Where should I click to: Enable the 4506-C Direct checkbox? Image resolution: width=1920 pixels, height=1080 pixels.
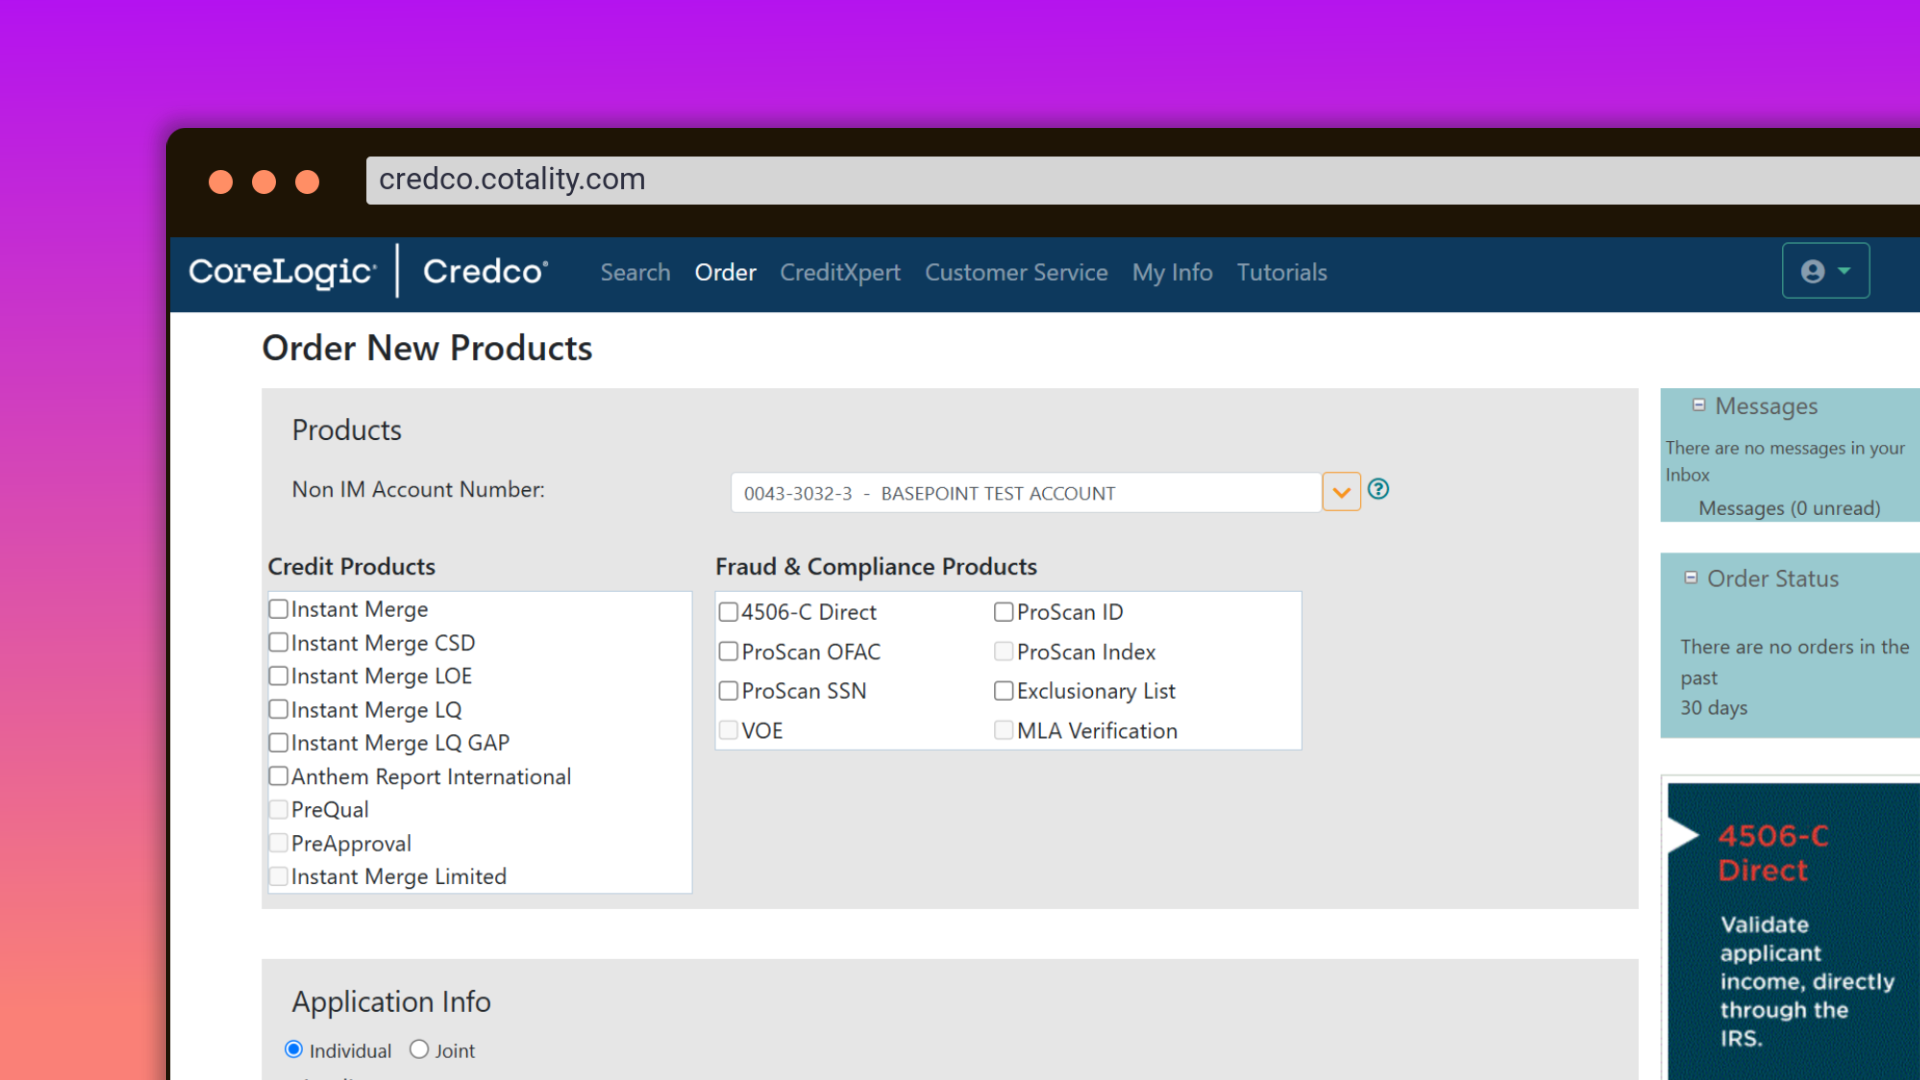point(728,612)
